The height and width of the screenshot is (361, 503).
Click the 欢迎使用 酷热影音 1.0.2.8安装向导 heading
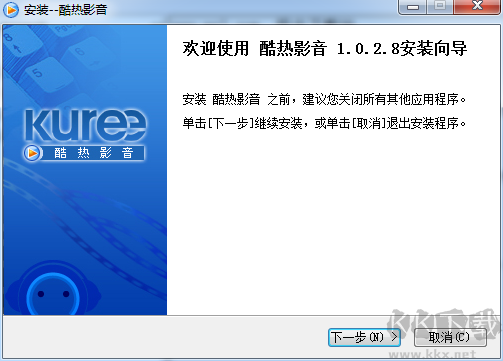coord(325,49)
